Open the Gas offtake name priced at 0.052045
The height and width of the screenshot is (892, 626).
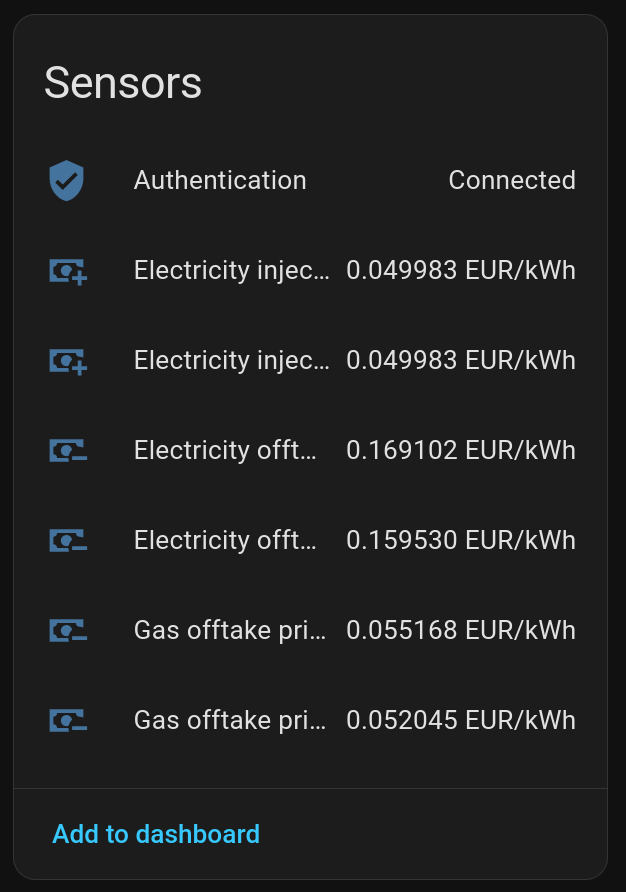pyautogui.click(x=230, y=721)
